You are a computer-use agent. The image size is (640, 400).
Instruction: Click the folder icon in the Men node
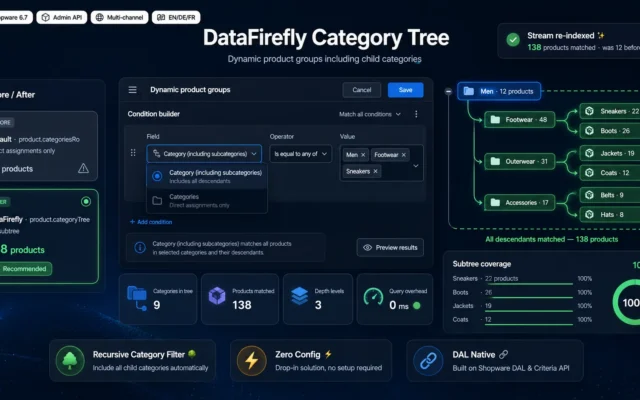(469, 91)
